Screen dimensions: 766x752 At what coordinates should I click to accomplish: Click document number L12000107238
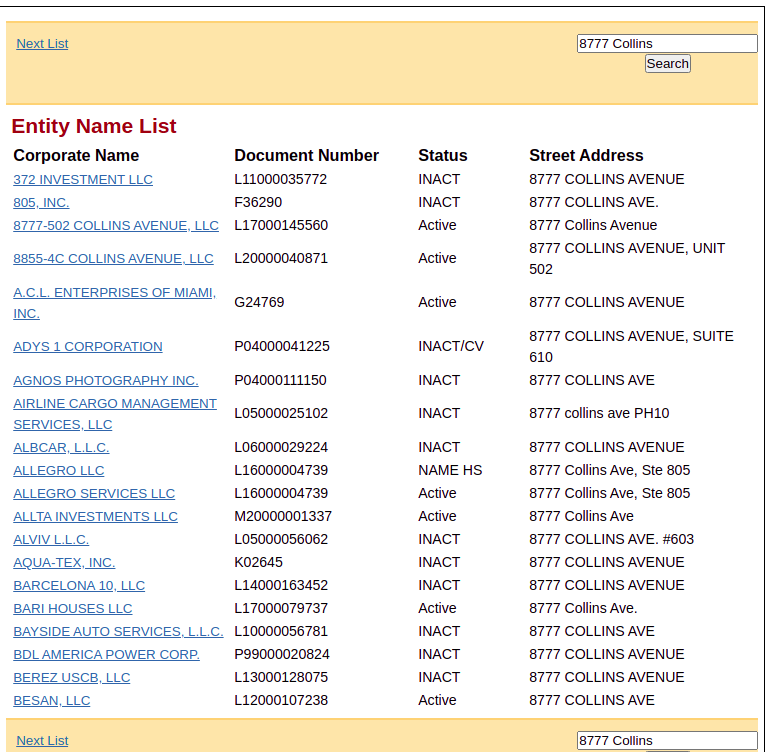coord(281,700)
